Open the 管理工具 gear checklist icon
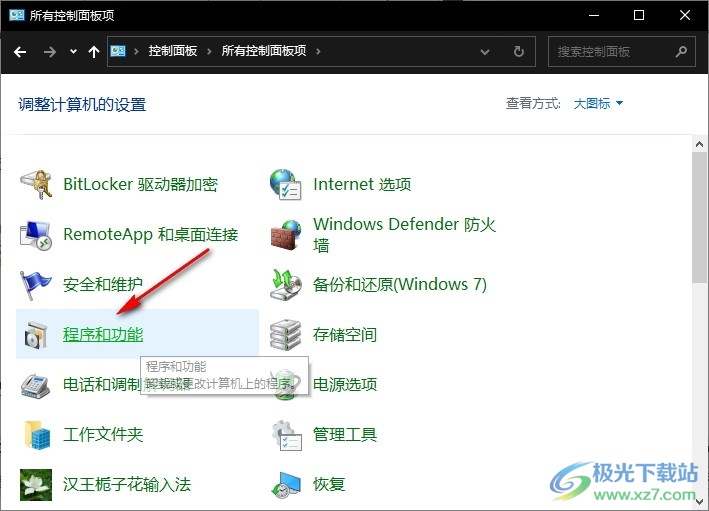 [x=287, y=435]
